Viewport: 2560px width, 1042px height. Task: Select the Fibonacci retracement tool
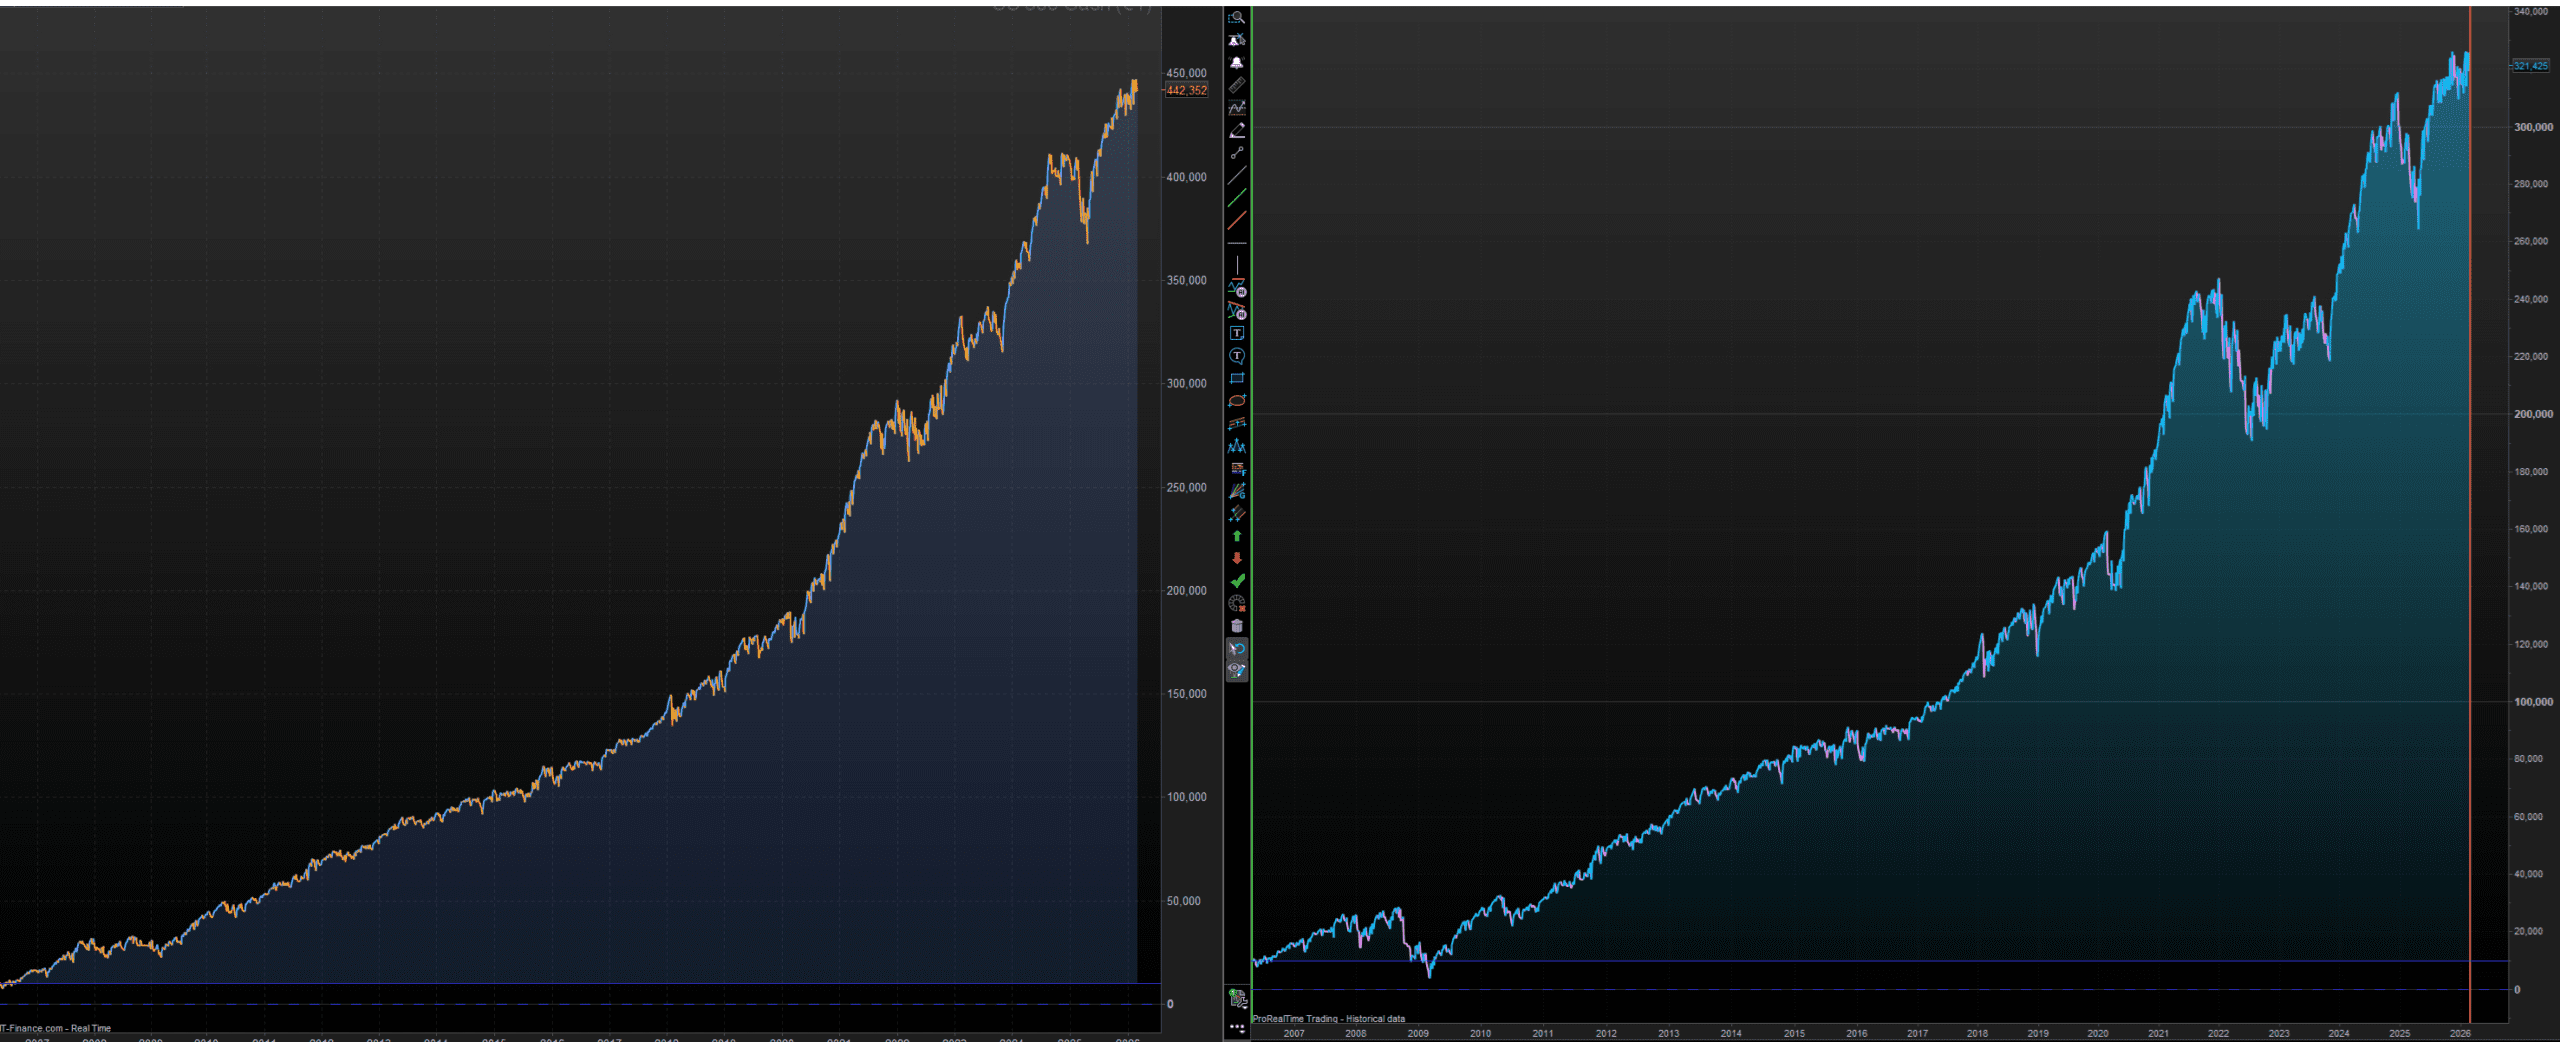[x=1237, y=468]
